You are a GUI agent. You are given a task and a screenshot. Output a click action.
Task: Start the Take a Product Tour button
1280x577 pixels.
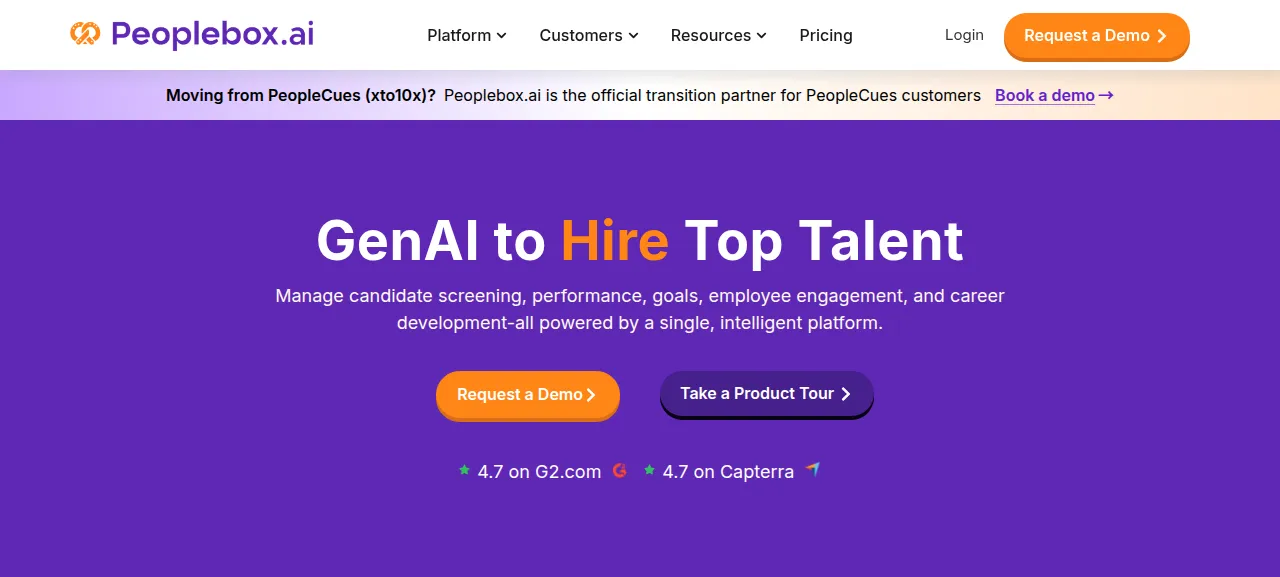pos(767,394)
